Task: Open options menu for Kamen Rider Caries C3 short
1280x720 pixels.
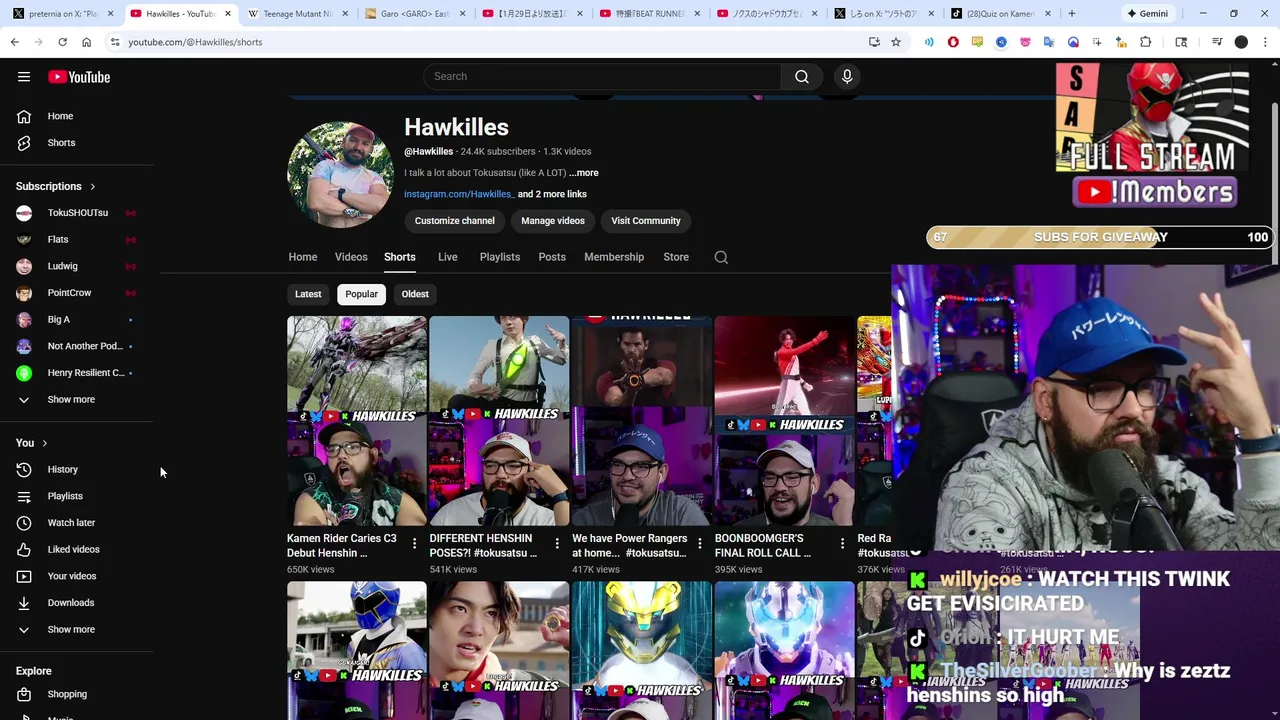Action: click(414, 544)
